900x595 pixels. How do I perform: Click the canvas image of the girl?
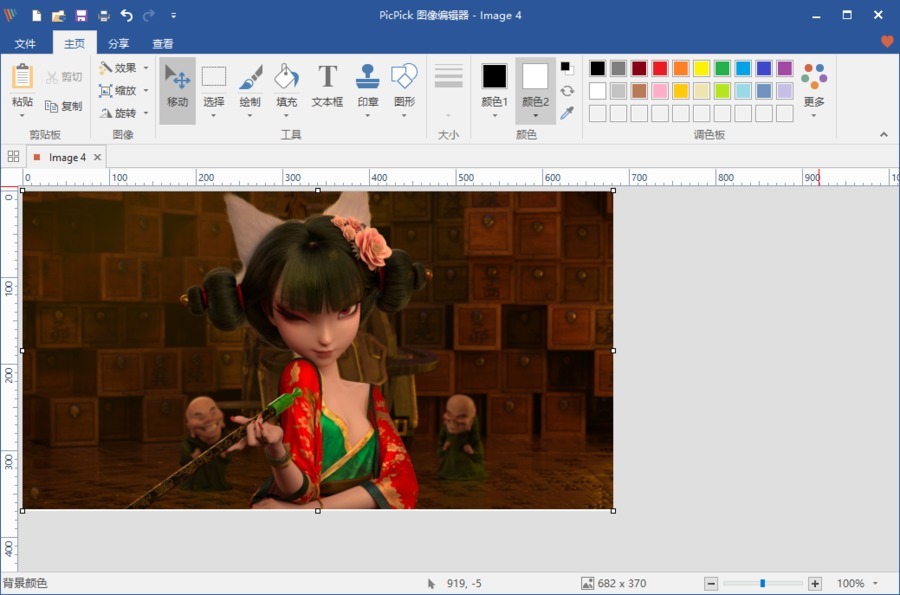pos(318,350)
